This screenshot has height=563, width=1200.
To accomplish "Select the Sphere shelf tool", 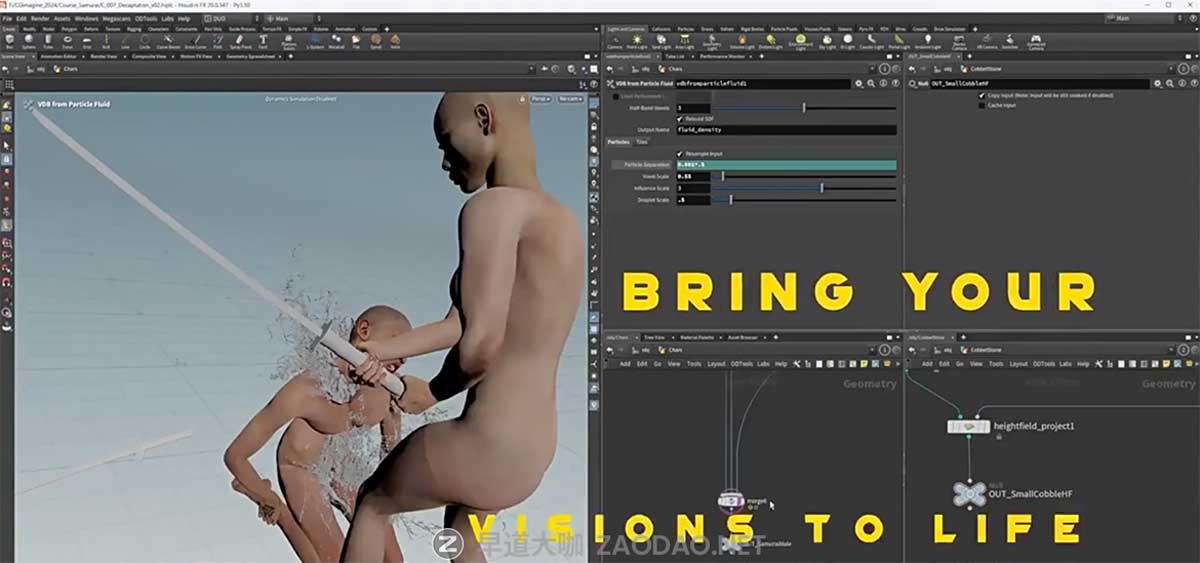I will (28, 41).
